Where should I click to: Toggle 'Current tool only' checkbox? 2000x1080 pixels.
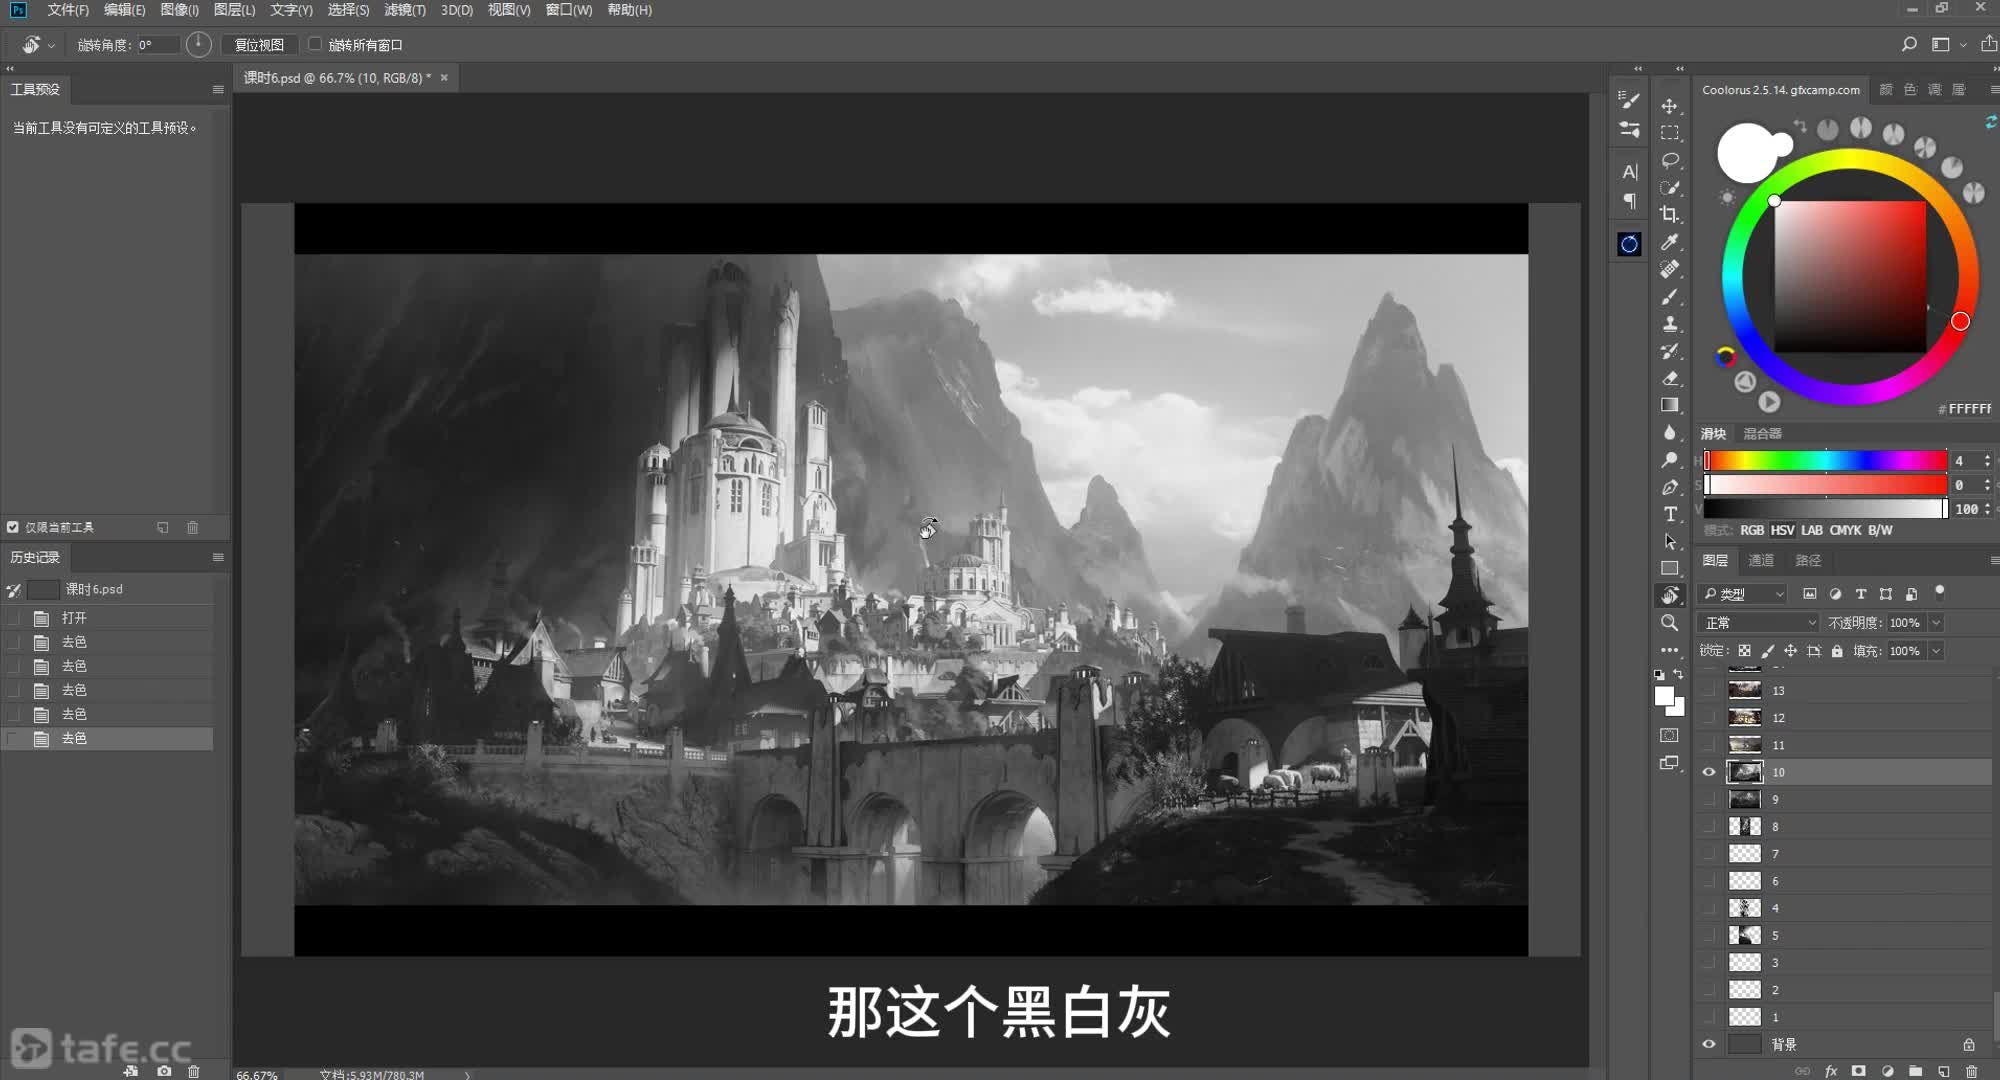tap(13, 527)
